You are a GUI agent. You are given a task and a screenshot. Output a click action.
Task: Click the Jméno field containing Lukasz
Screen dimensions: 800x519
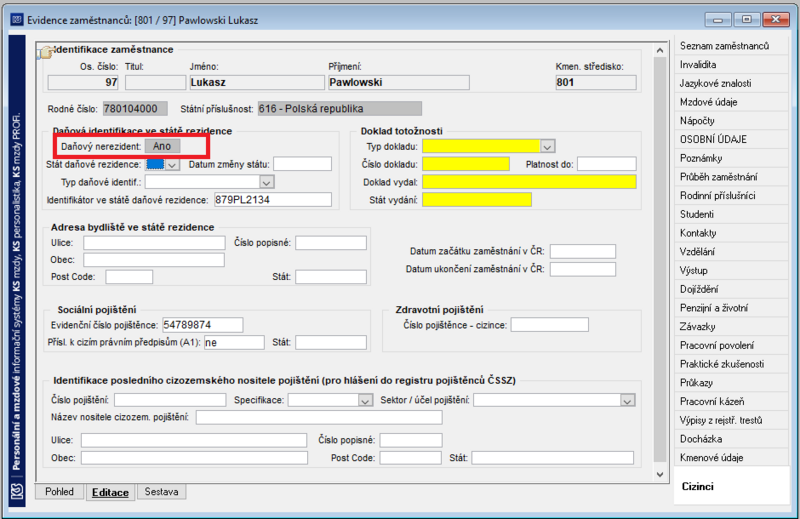coord(257,83)
